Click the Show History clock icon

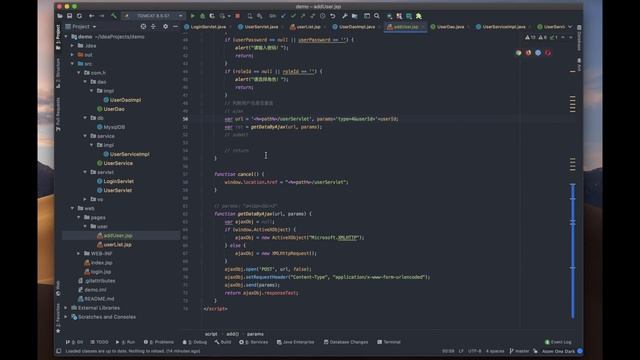(322, 16)
